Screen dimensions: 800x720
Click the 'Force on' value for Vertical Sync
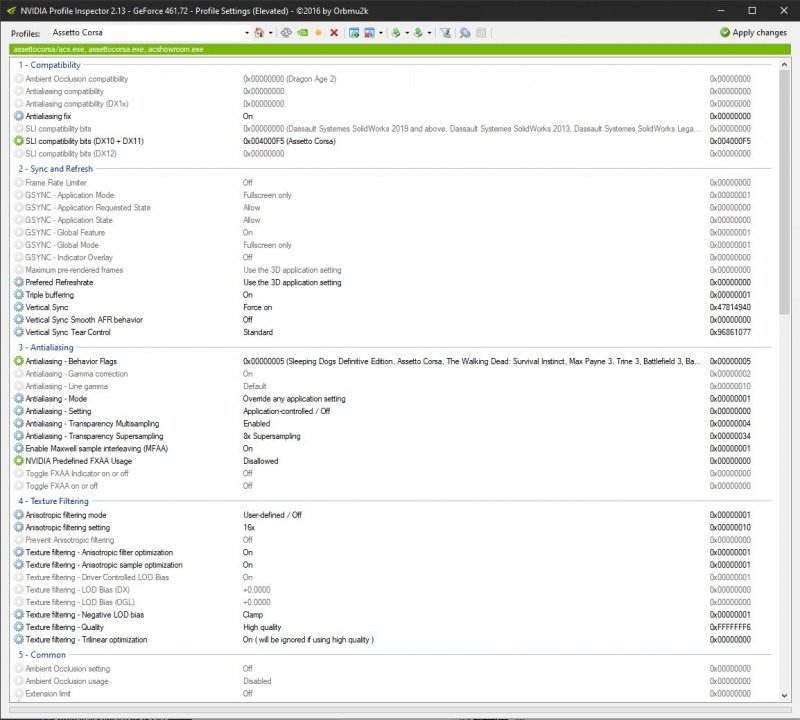258,307
